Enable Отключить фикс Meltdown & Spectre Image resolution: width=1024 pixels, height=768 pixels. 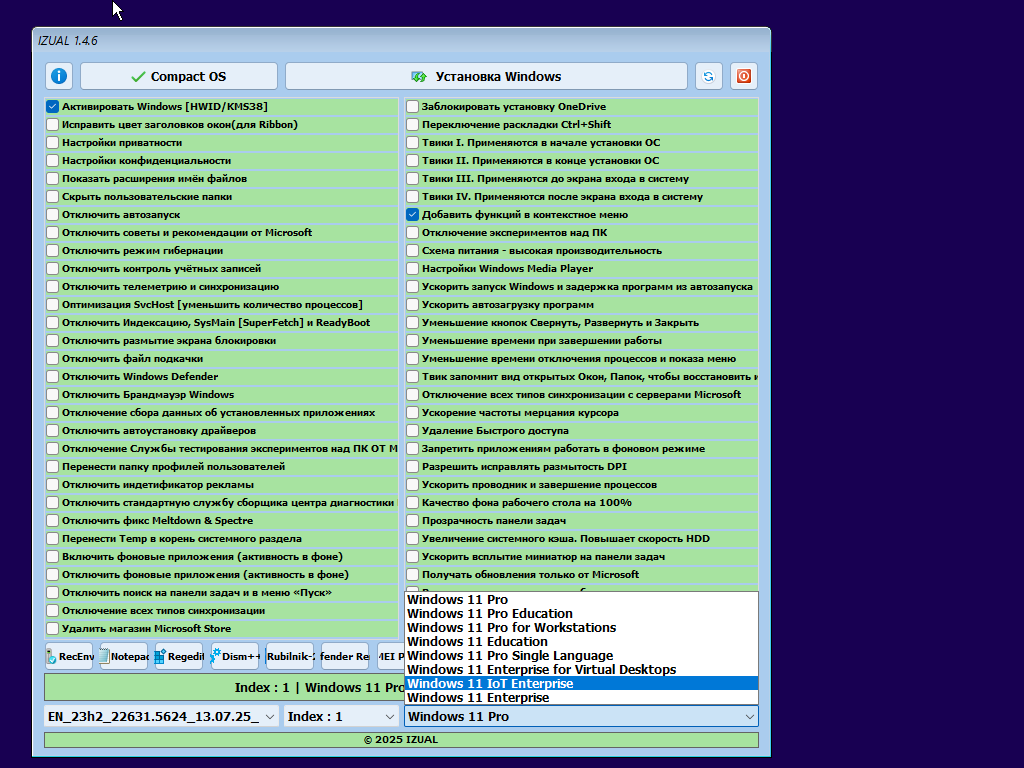(x=53, y=520)
